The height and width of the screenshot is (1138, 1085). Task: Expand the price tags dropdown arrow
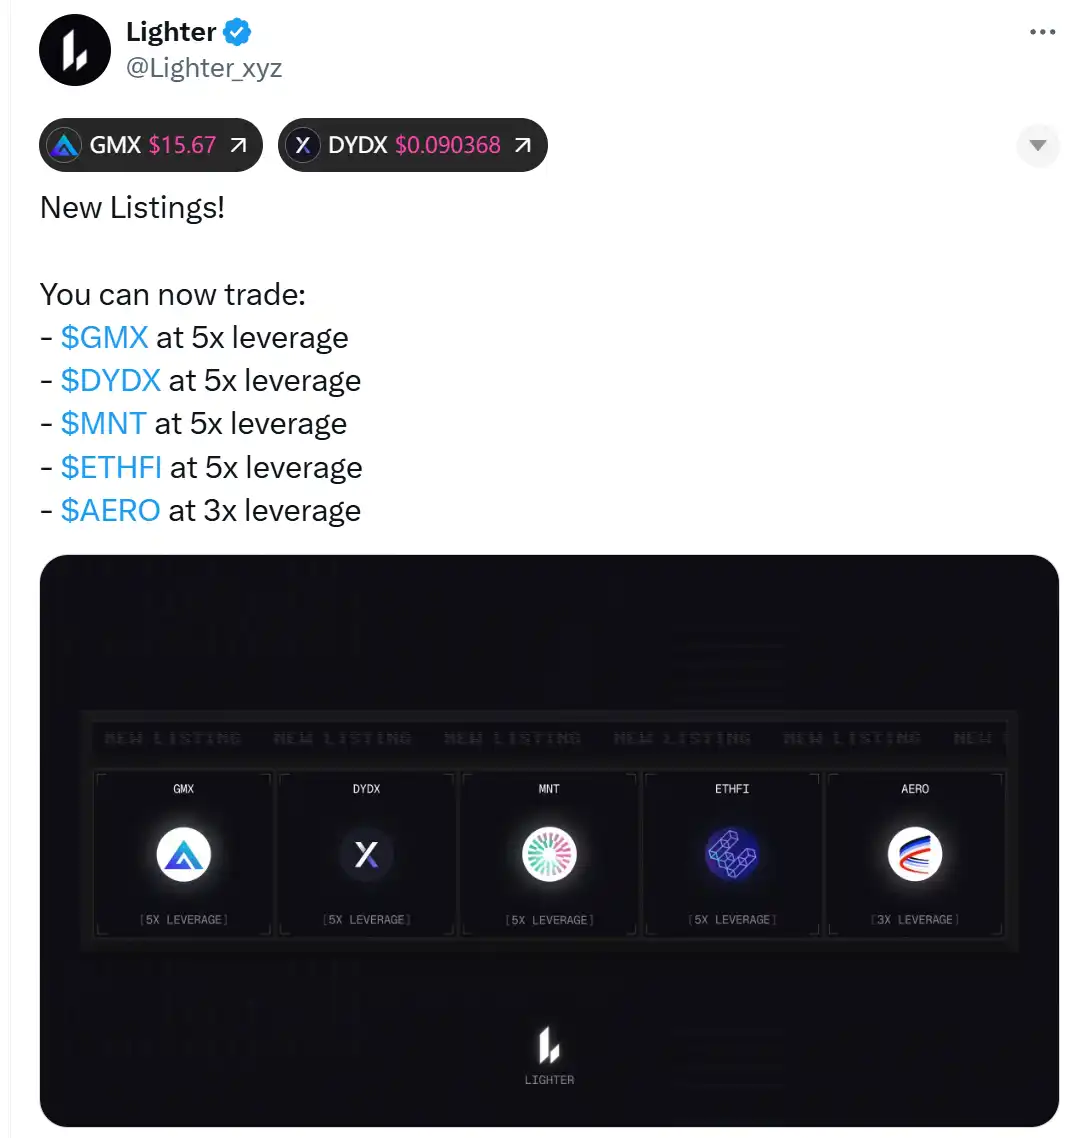[1038, 145]
